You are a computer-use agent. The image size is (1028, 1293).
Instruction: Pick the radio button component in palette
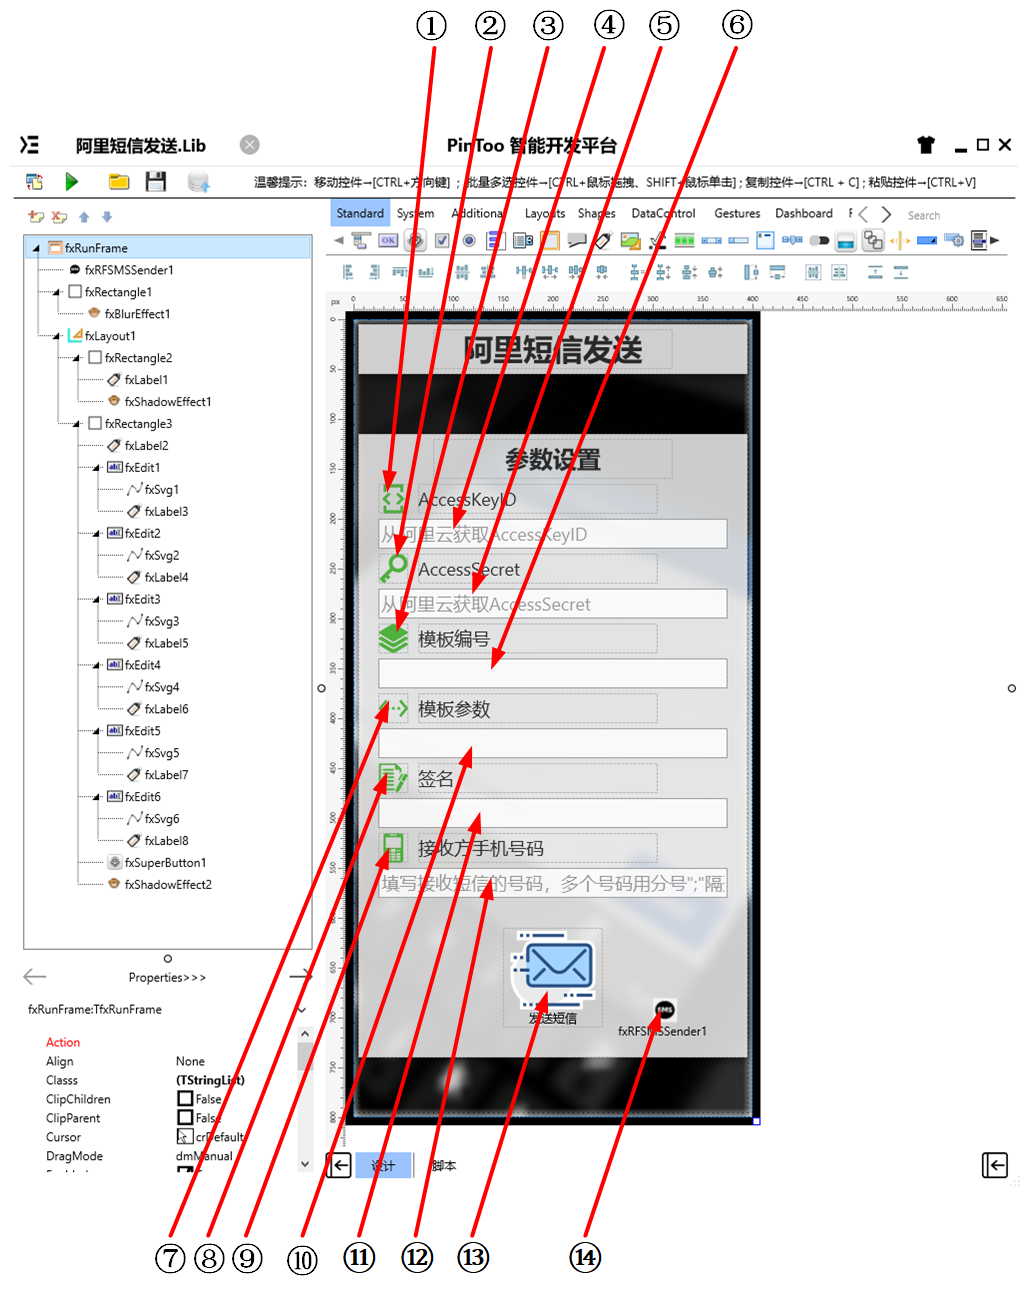(x=468, y=240)
